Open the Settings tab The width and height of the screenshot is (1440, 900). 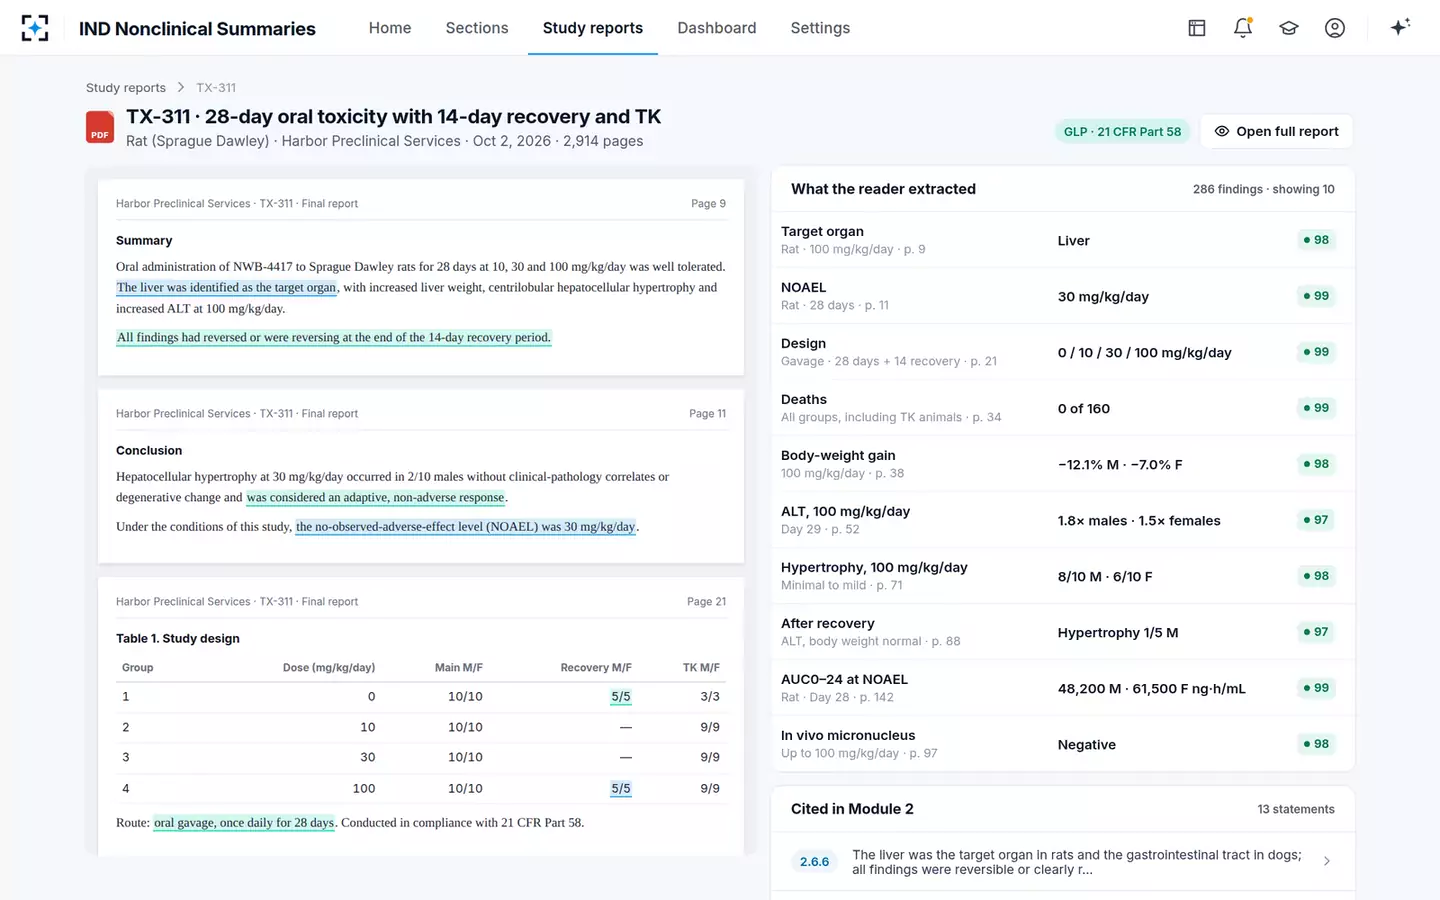pos(820,28)
